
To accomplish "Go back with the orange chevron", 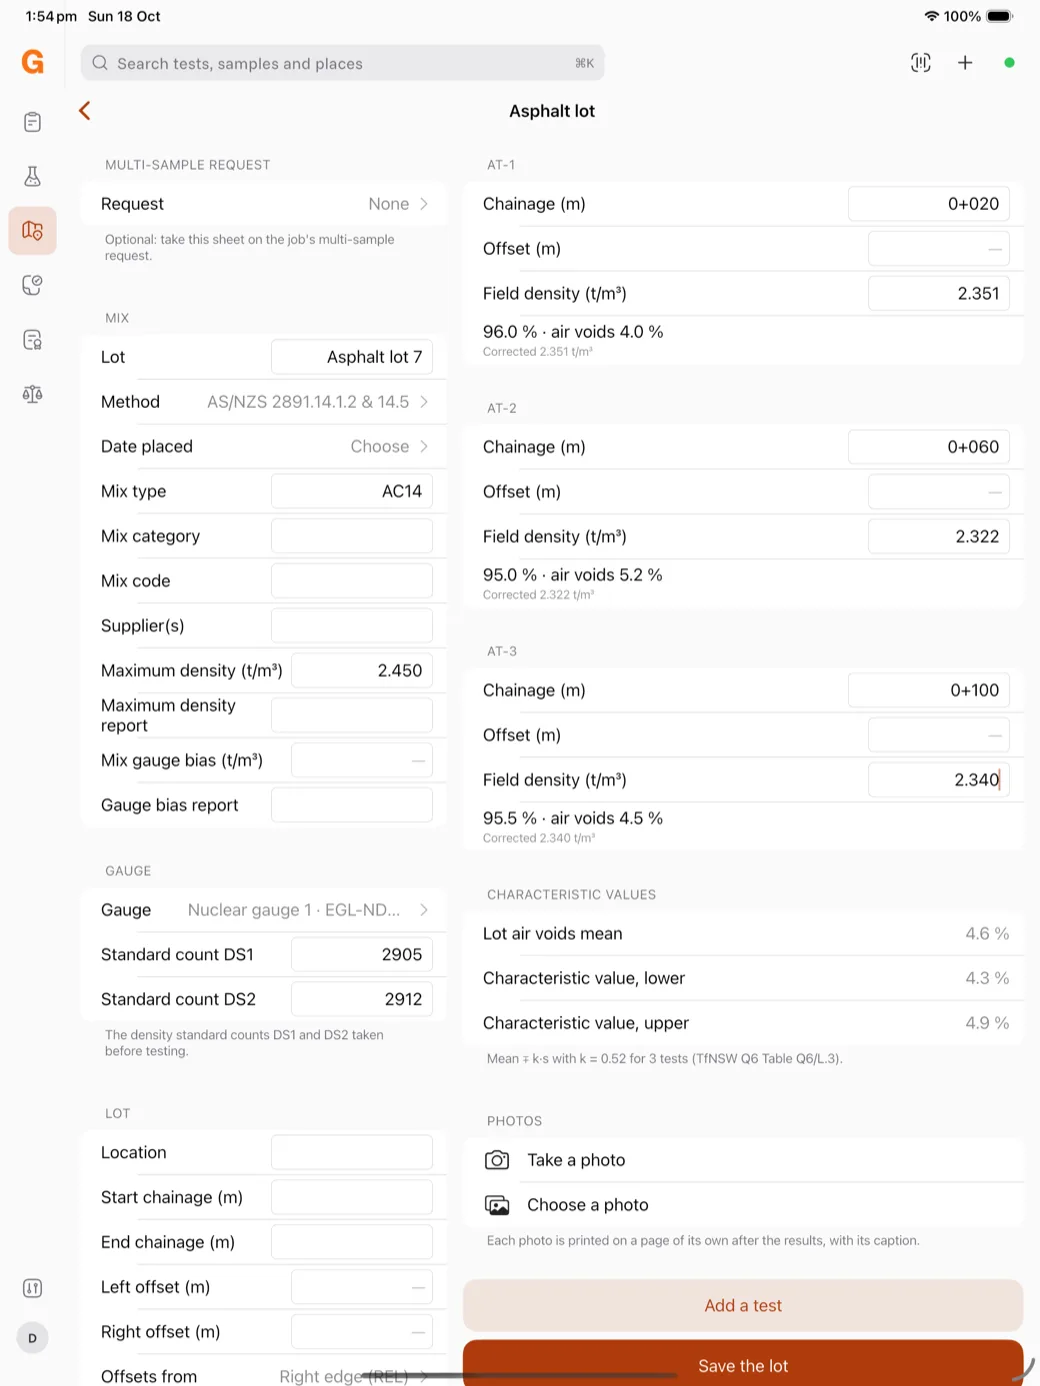I will [x=85, y=111].
